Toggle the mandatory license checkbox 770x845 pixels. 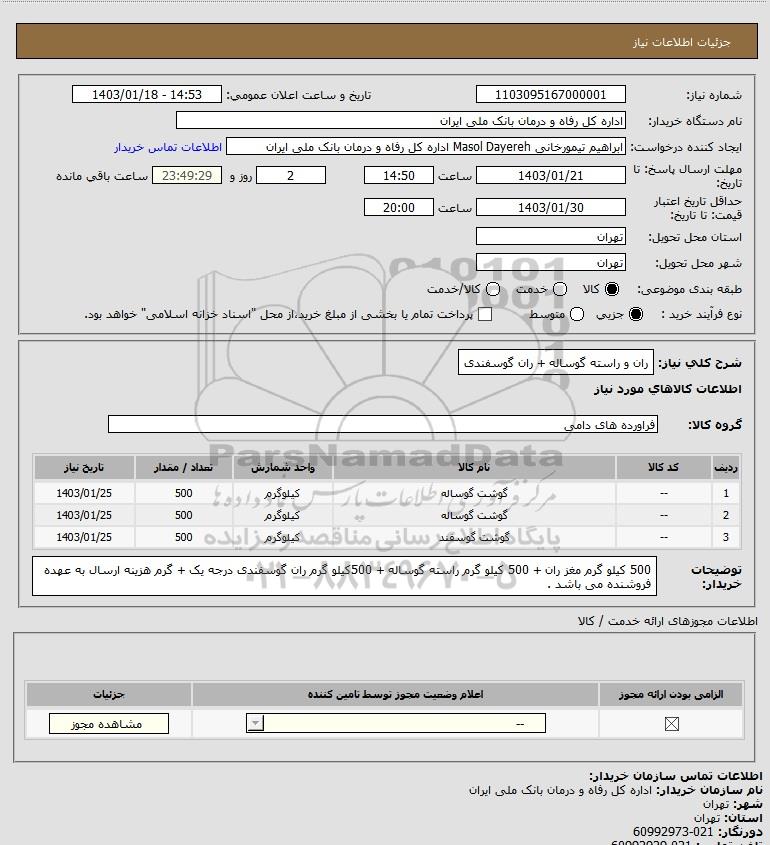click(671, 724)
